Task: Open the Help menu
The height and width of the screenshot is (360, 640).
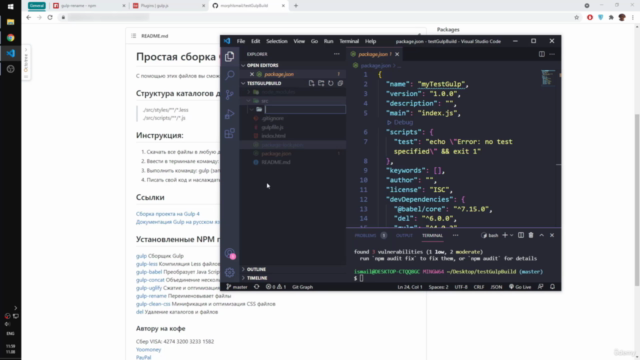Action: (x=370, y=41)
